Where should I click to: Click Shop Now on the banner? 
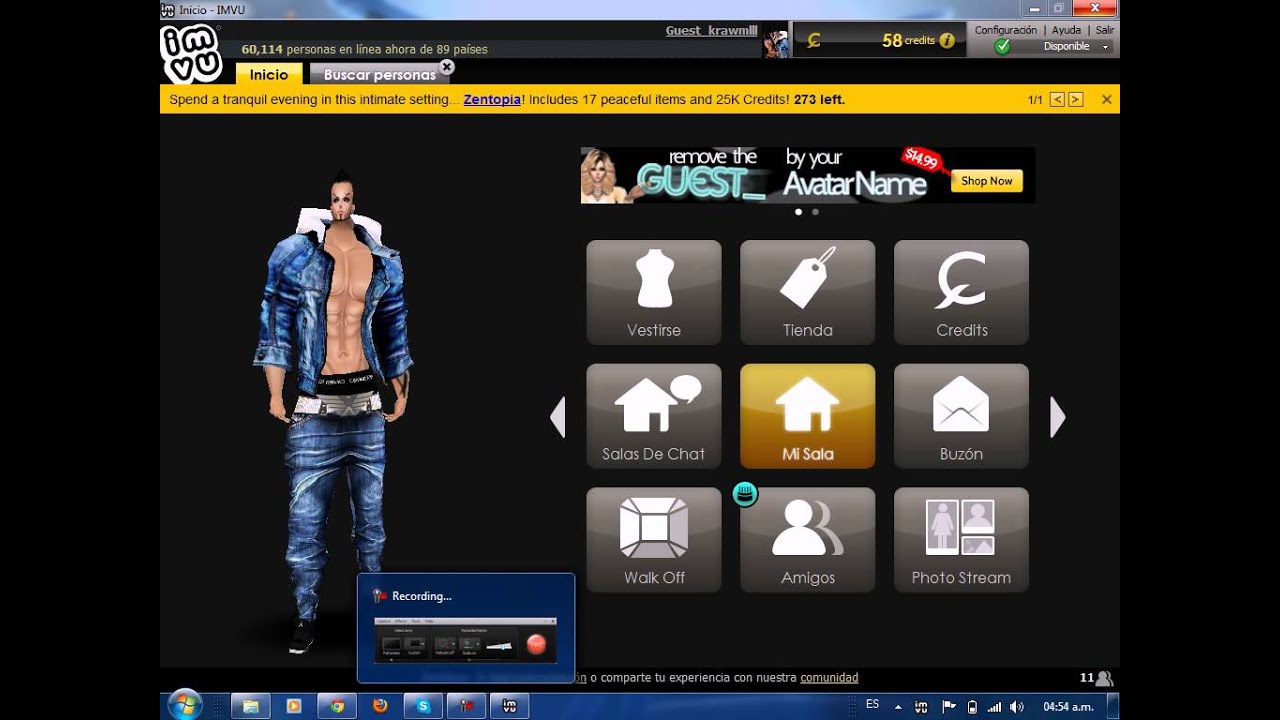(x=987, y=181)
